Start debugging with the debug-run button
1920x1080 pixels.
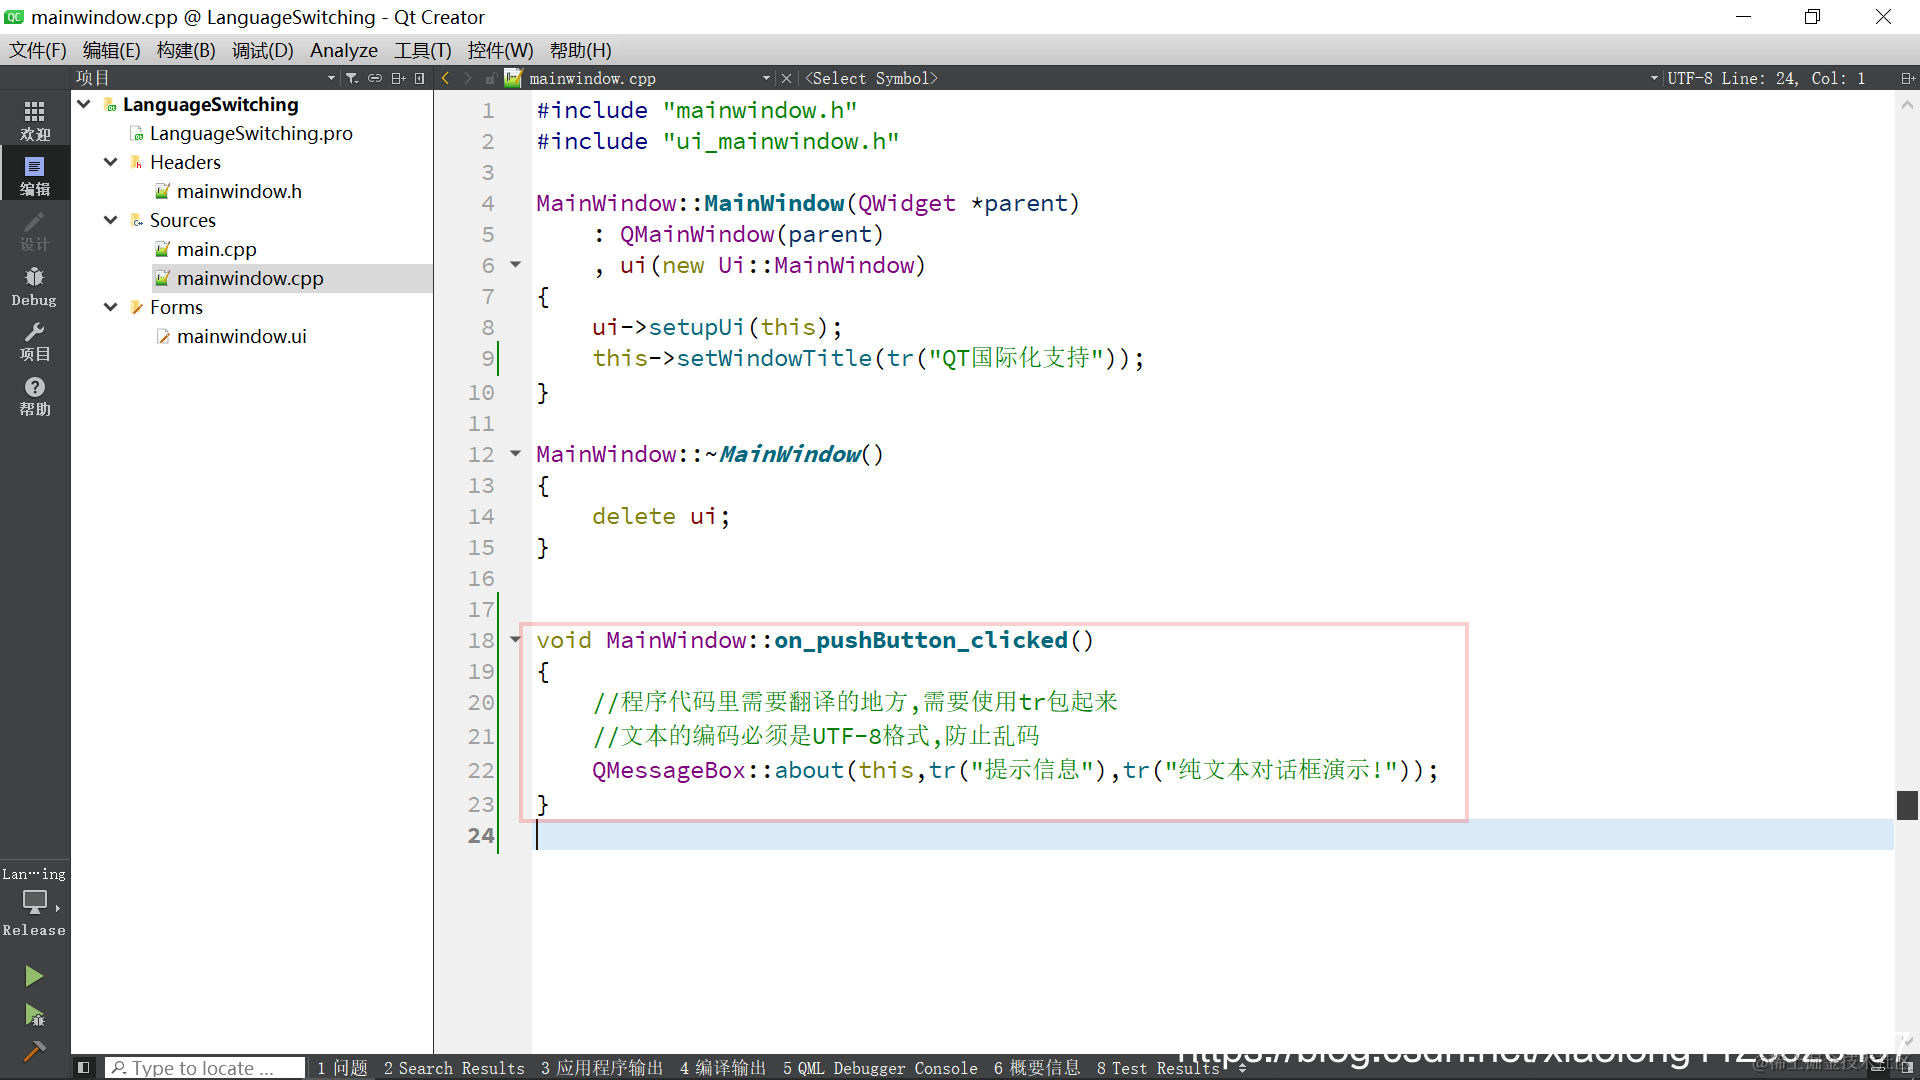point(34,1016)
